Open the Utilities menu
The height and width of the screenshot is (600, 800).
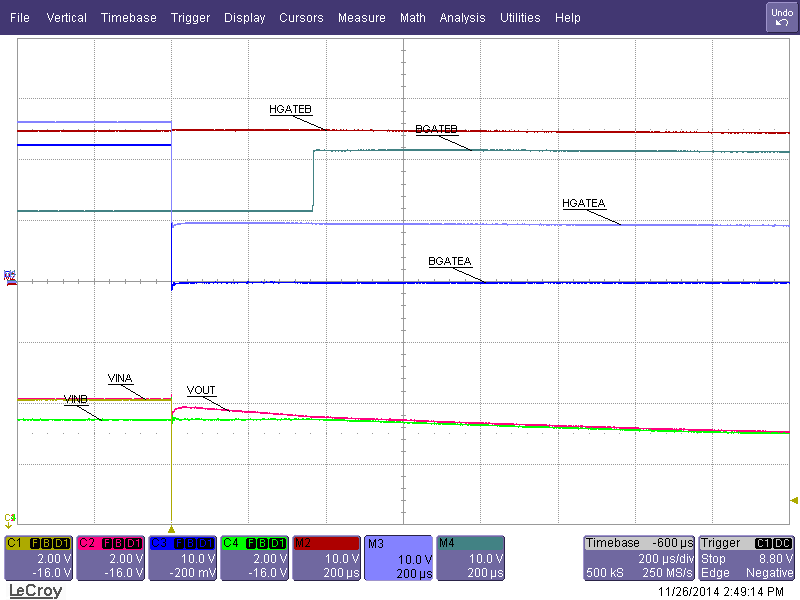click(520, 17)
